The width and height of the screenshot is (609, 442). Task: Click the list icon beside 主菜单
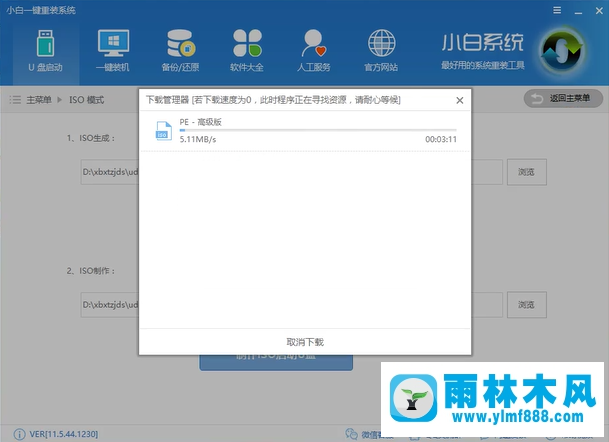click(15, 100)
